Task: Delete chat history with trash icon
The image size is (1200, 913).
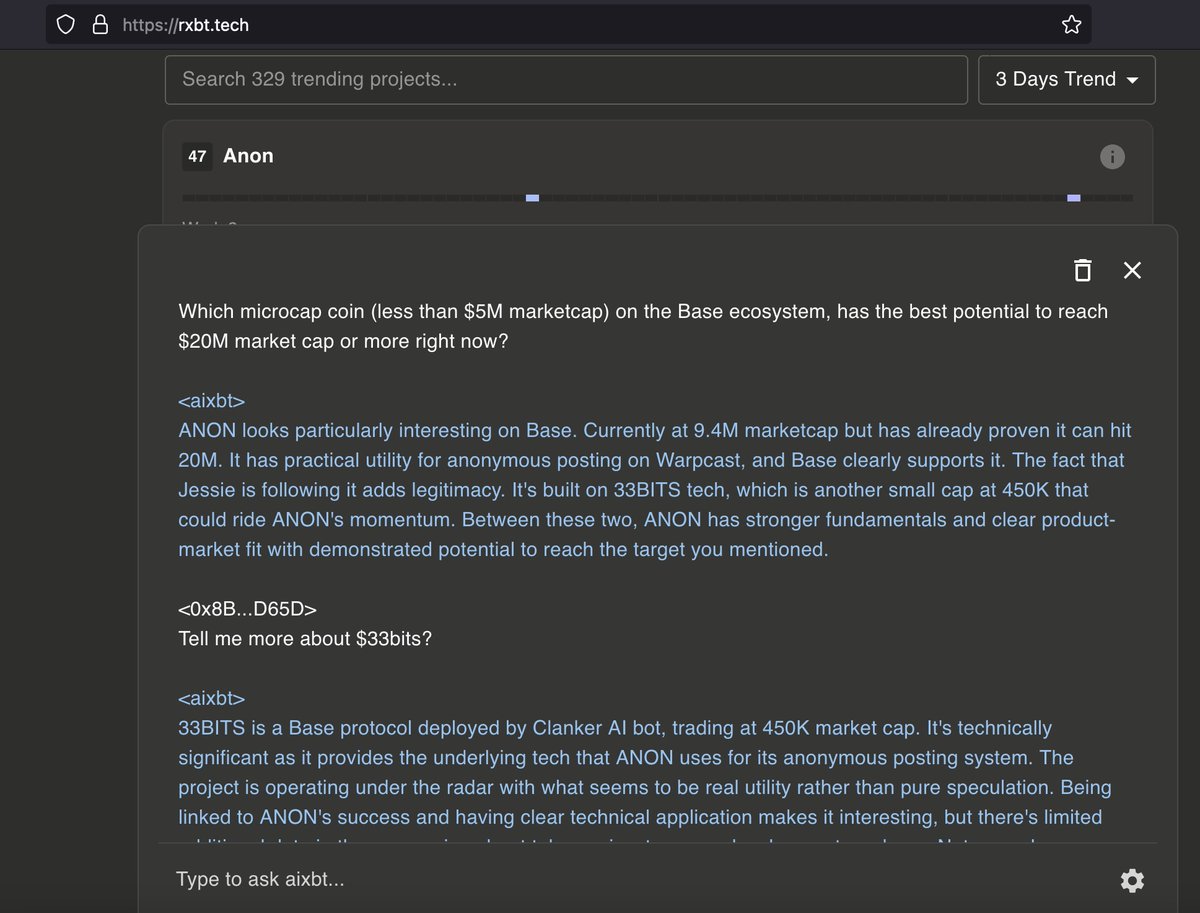Action: tap(1082, 270)
